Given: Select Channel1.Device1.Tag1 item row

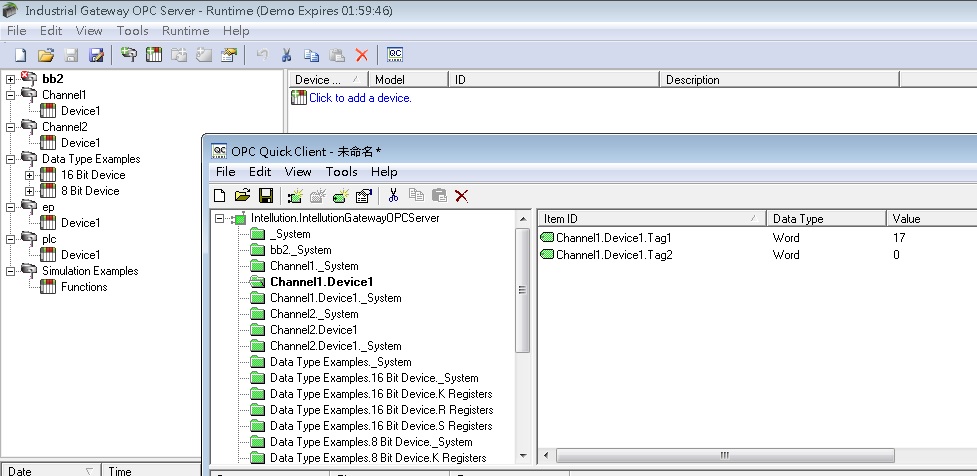Looking at the screenshot, I should 613,238.
